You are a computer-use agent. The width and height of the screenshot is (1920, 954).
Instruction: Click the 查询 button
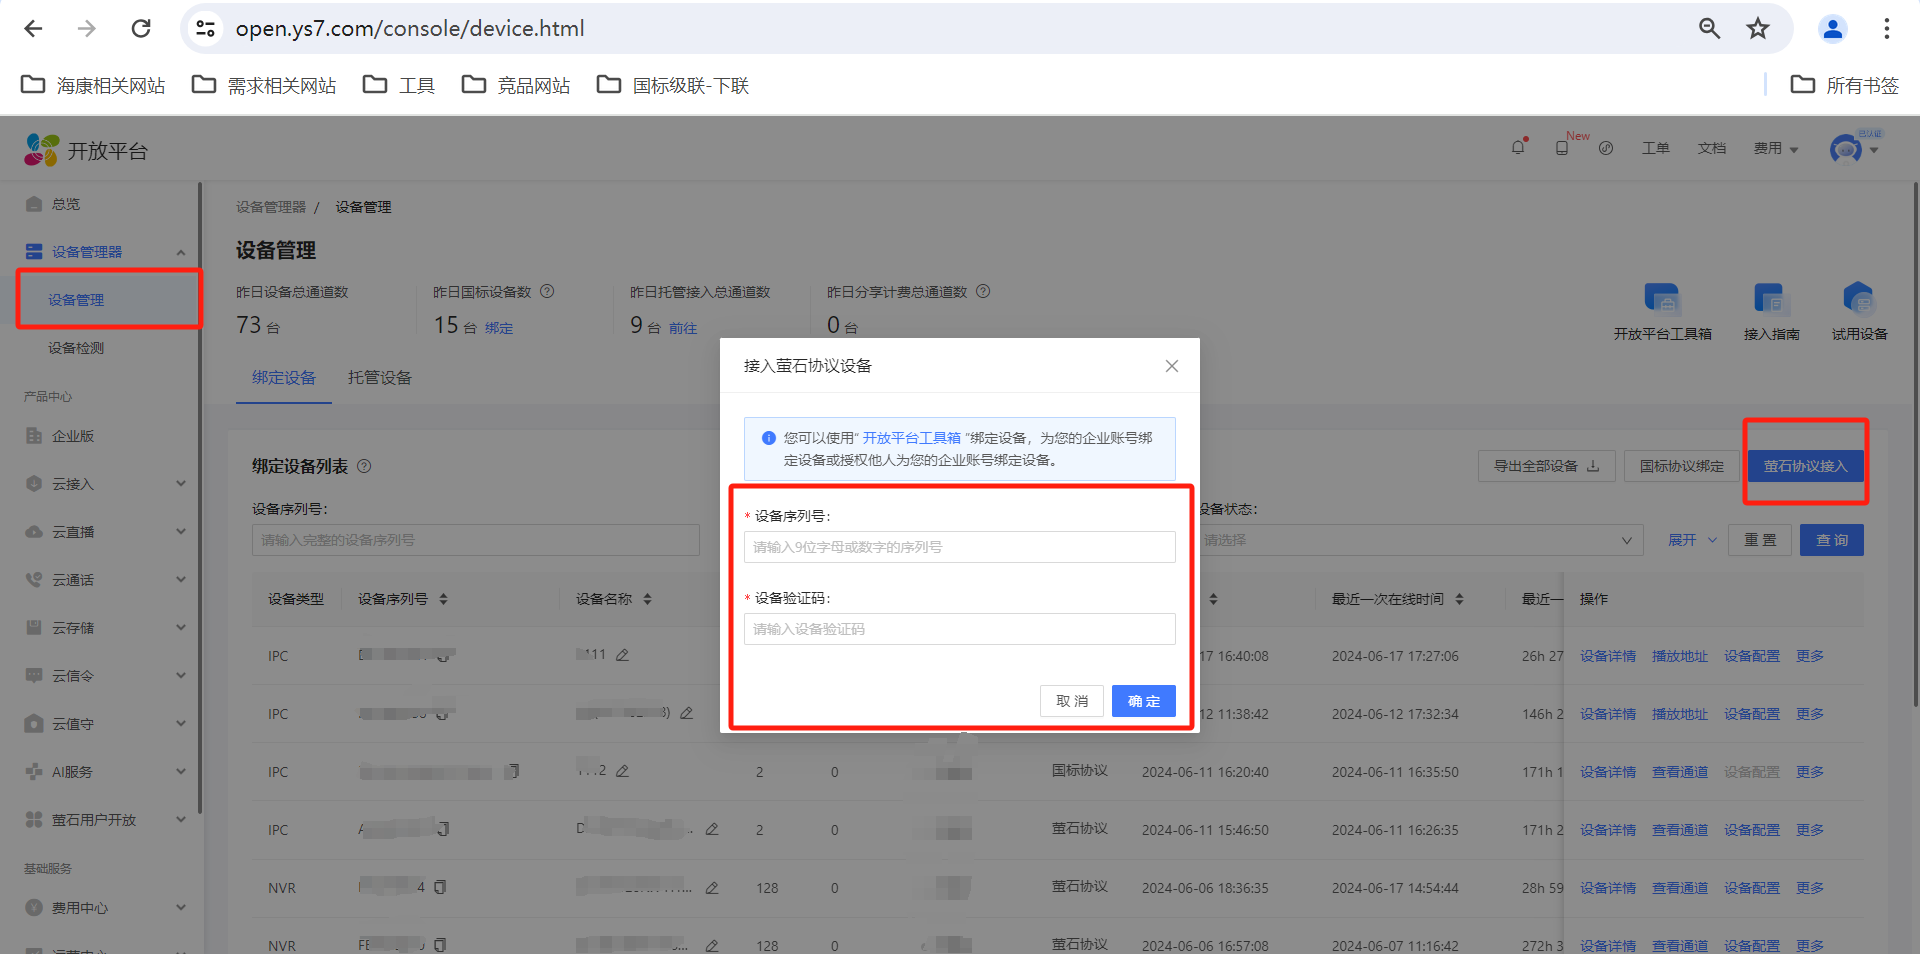click(x=1832, y=540)
